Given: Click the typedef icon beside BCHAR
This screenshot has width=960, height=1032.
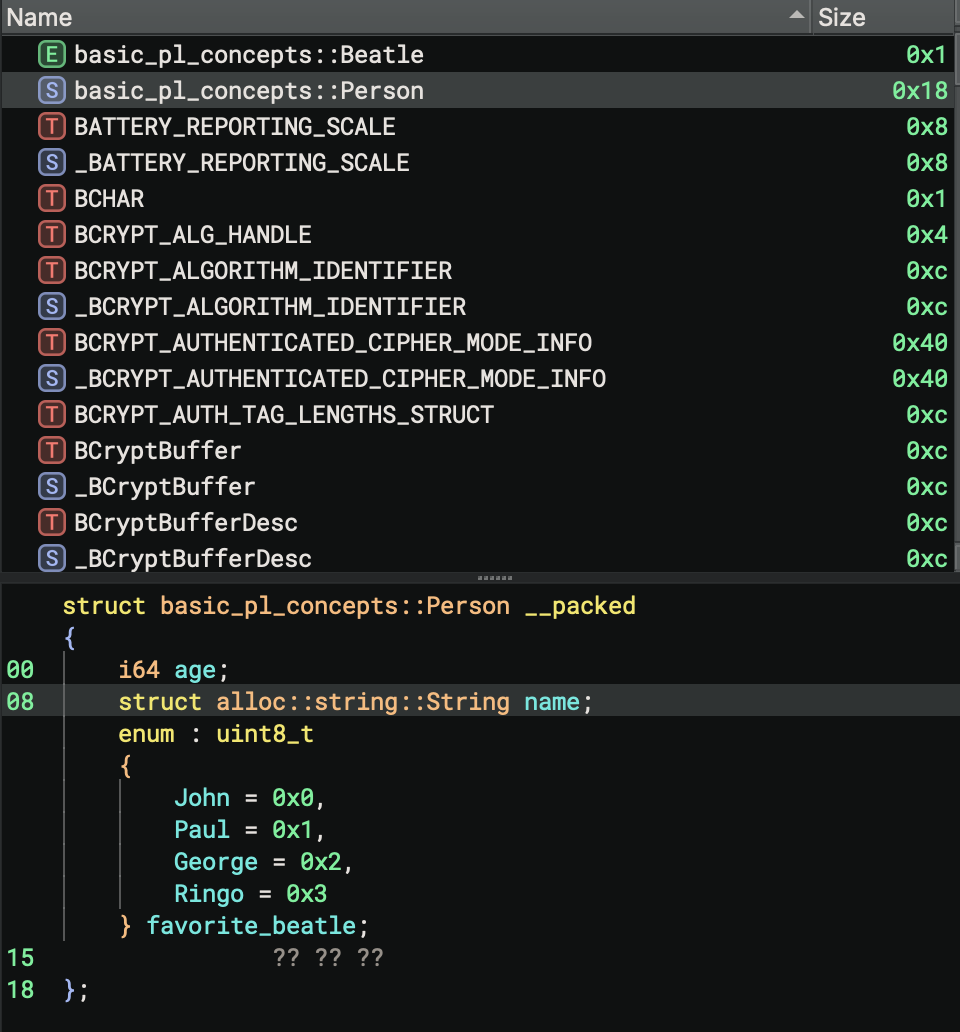Looking at the screenshot, I should pos(51,199).
